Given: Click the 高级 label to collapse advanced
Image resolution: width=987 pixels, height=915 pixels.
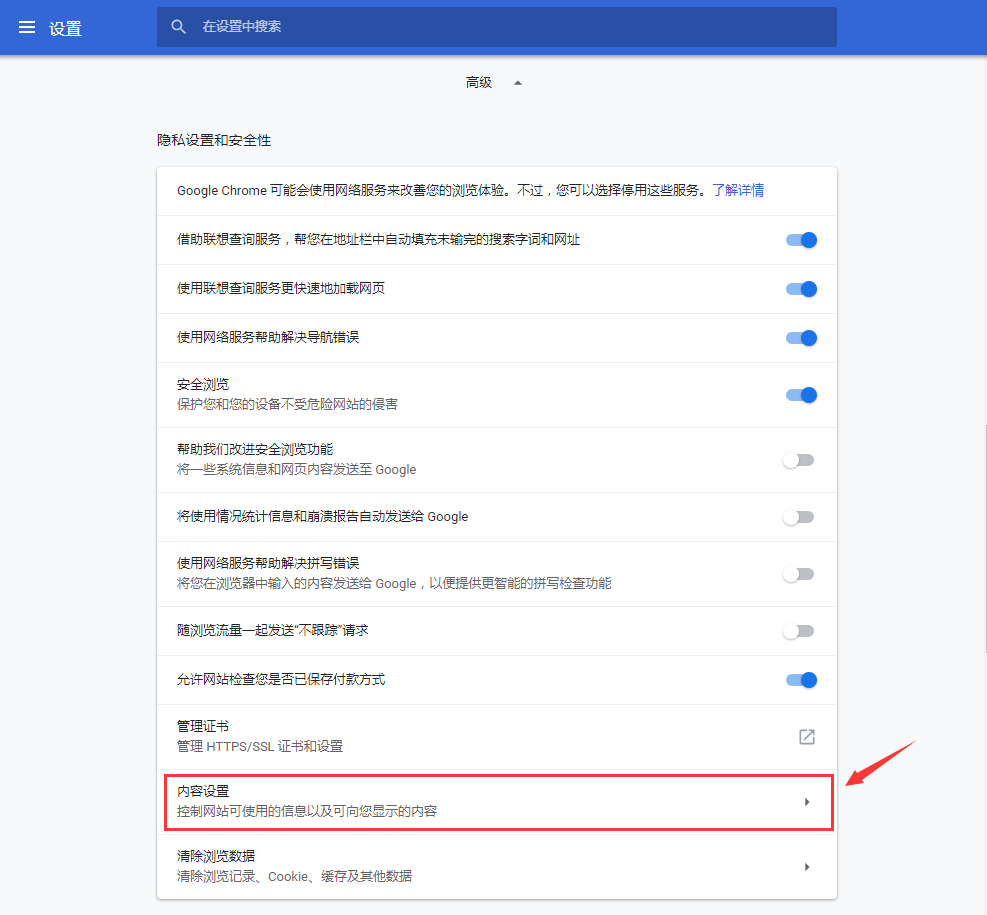Looking at the screenshot, I should click(x=479, y=83).
